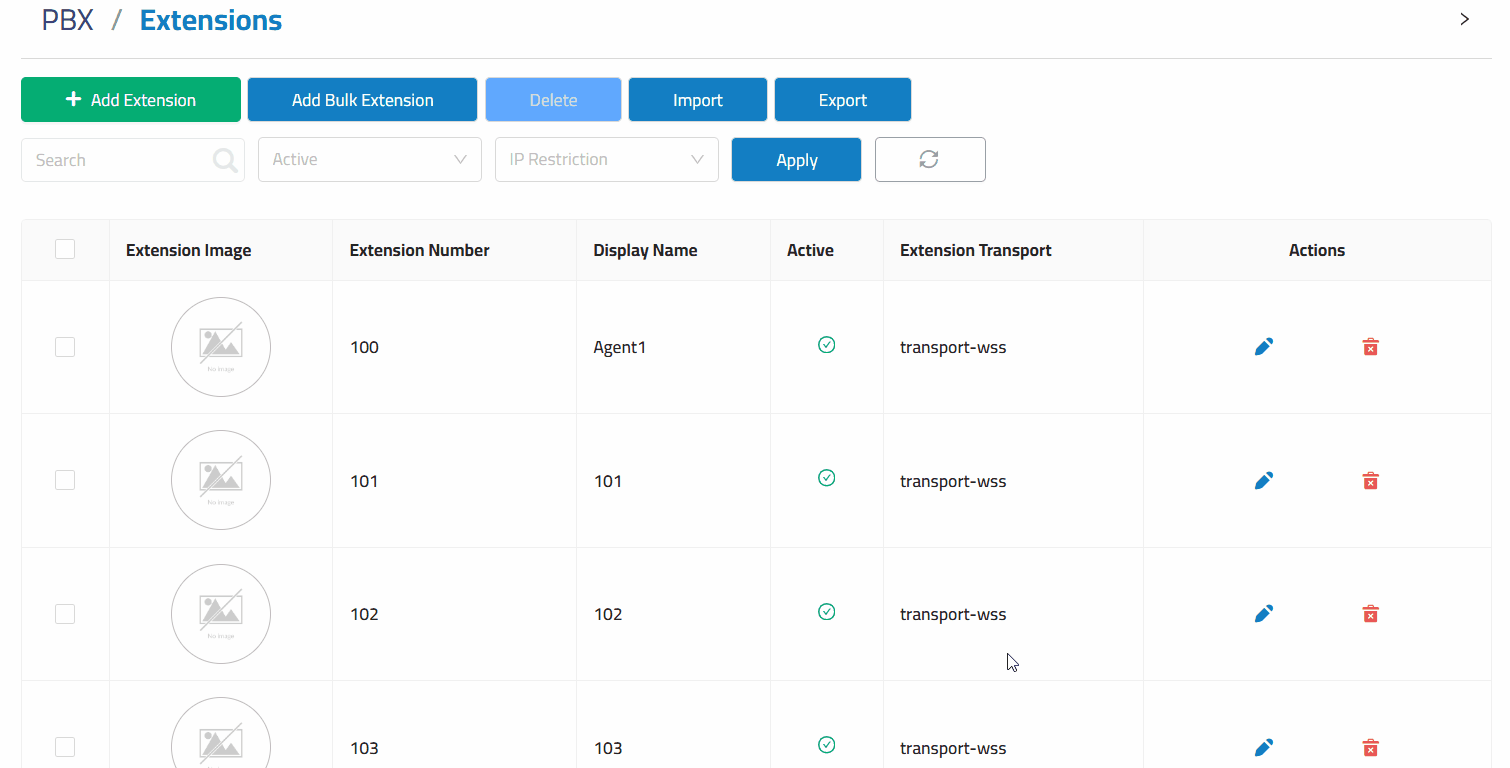Click the delete trash icon for extension 100
The image size is (1510, 768).
1370,347
